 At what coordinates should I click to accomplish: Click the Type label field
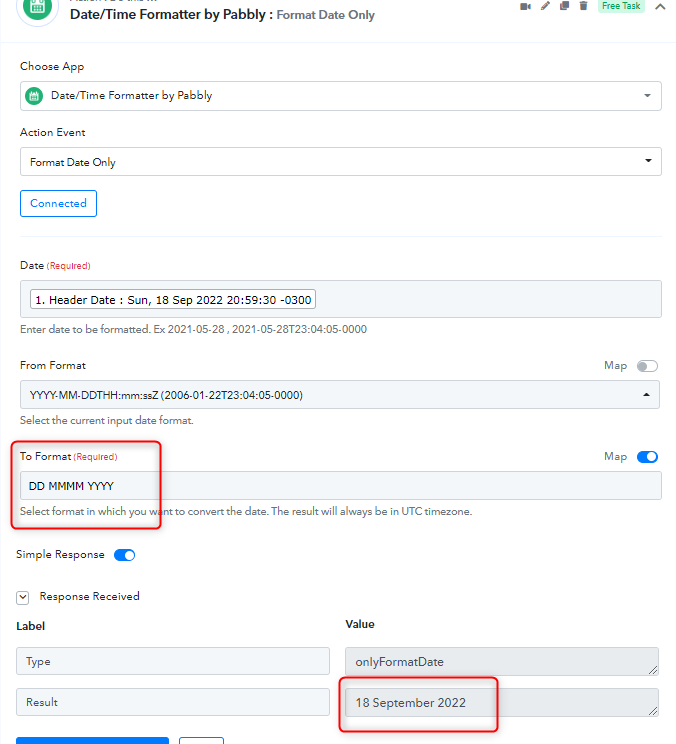[173, 661]
